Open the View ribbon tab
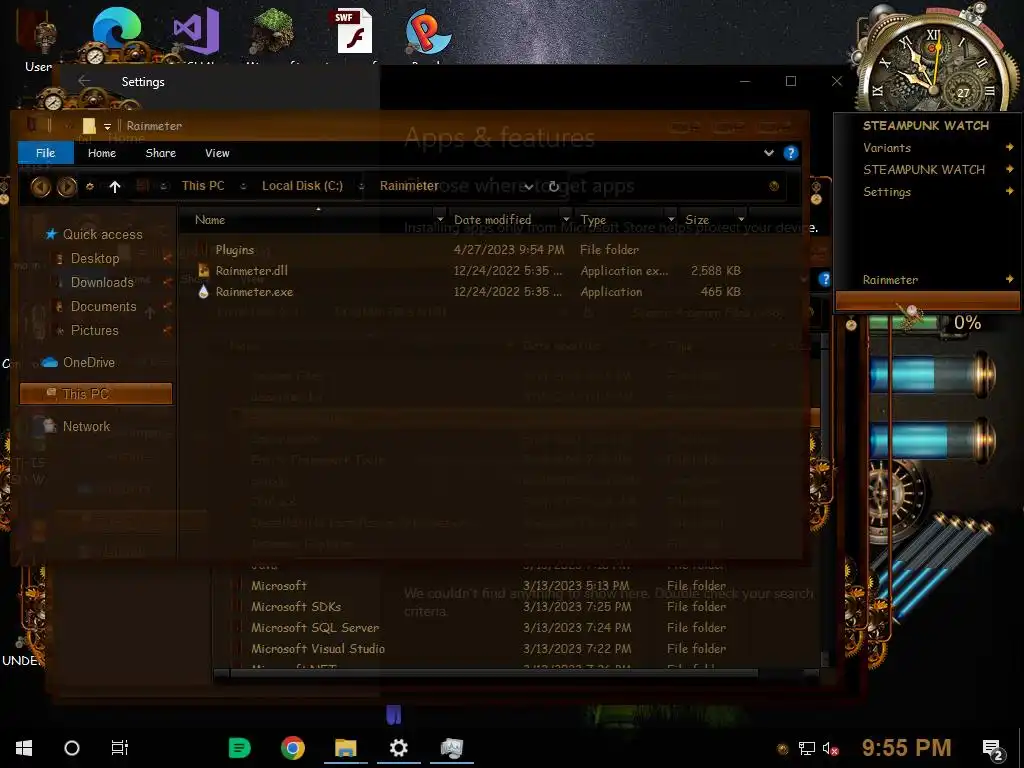 (217, 153)
